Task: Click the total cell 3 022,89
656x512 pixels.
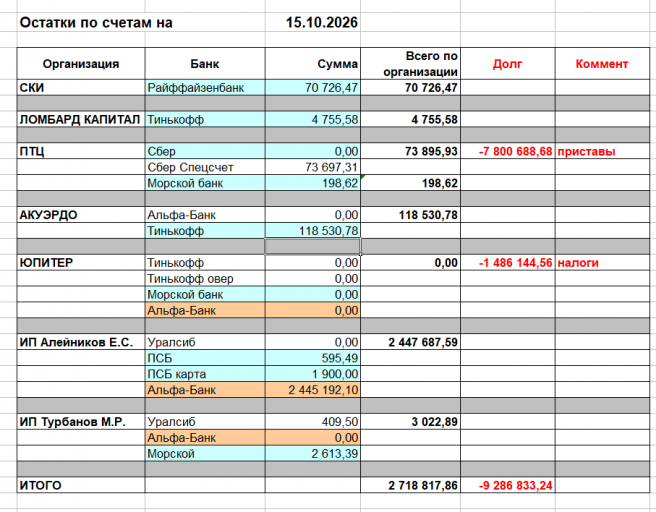Action: pos(410,421)
